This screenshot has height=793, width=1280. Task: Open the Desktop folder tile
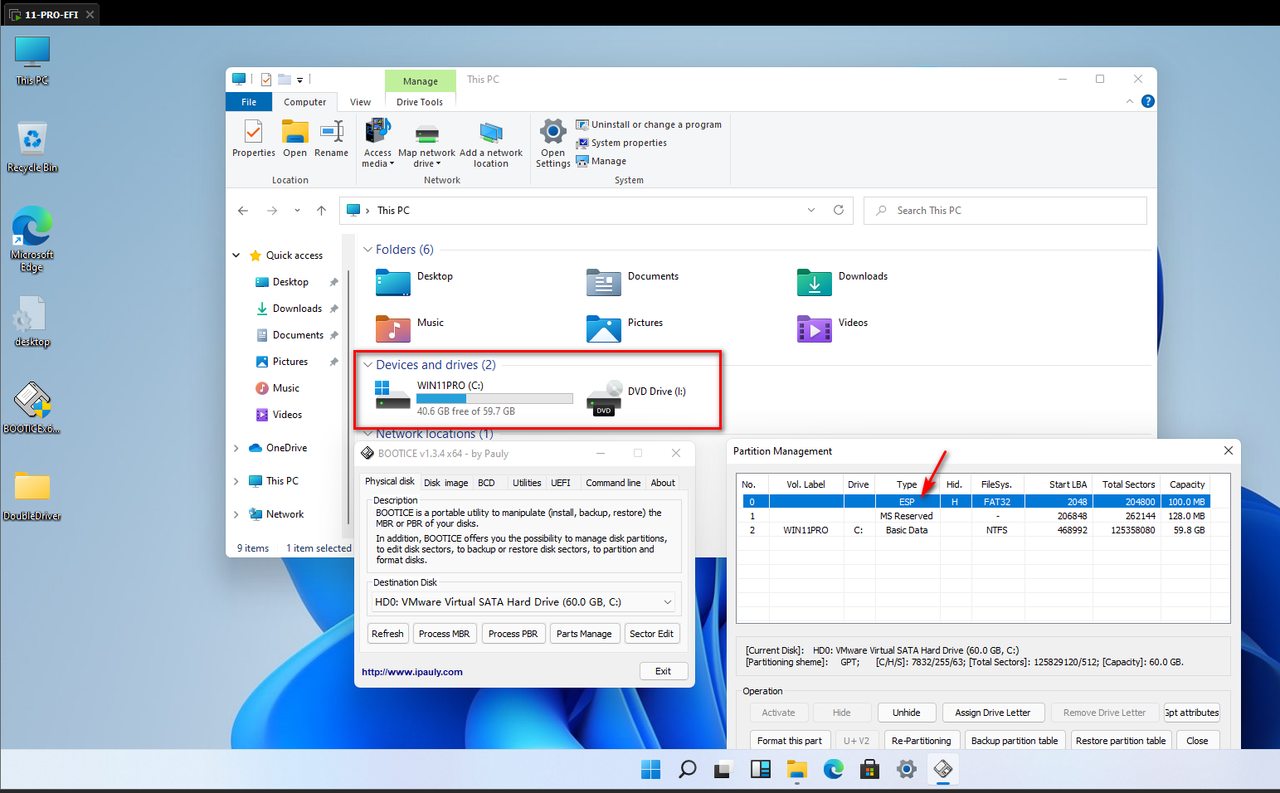tap(415, 282)
